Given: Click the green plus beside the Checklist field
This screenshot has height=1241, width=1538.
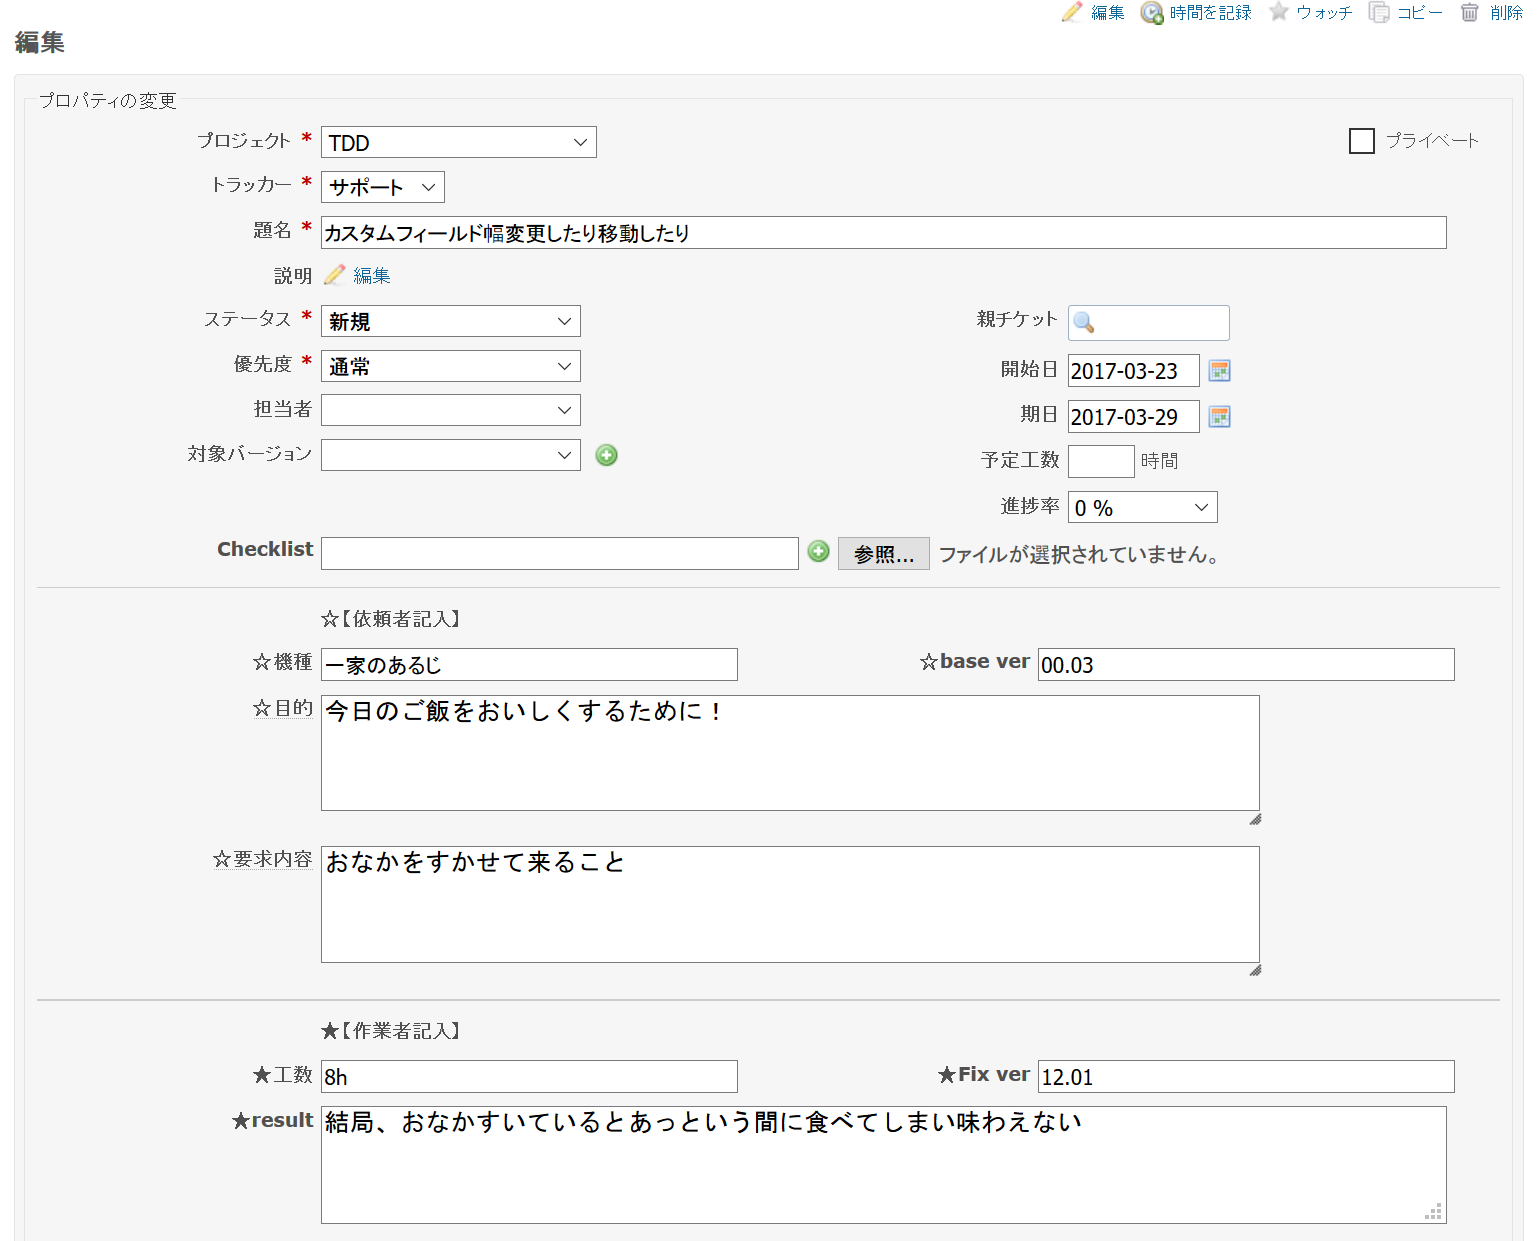Looking at the screenshot, I should 818,552.
